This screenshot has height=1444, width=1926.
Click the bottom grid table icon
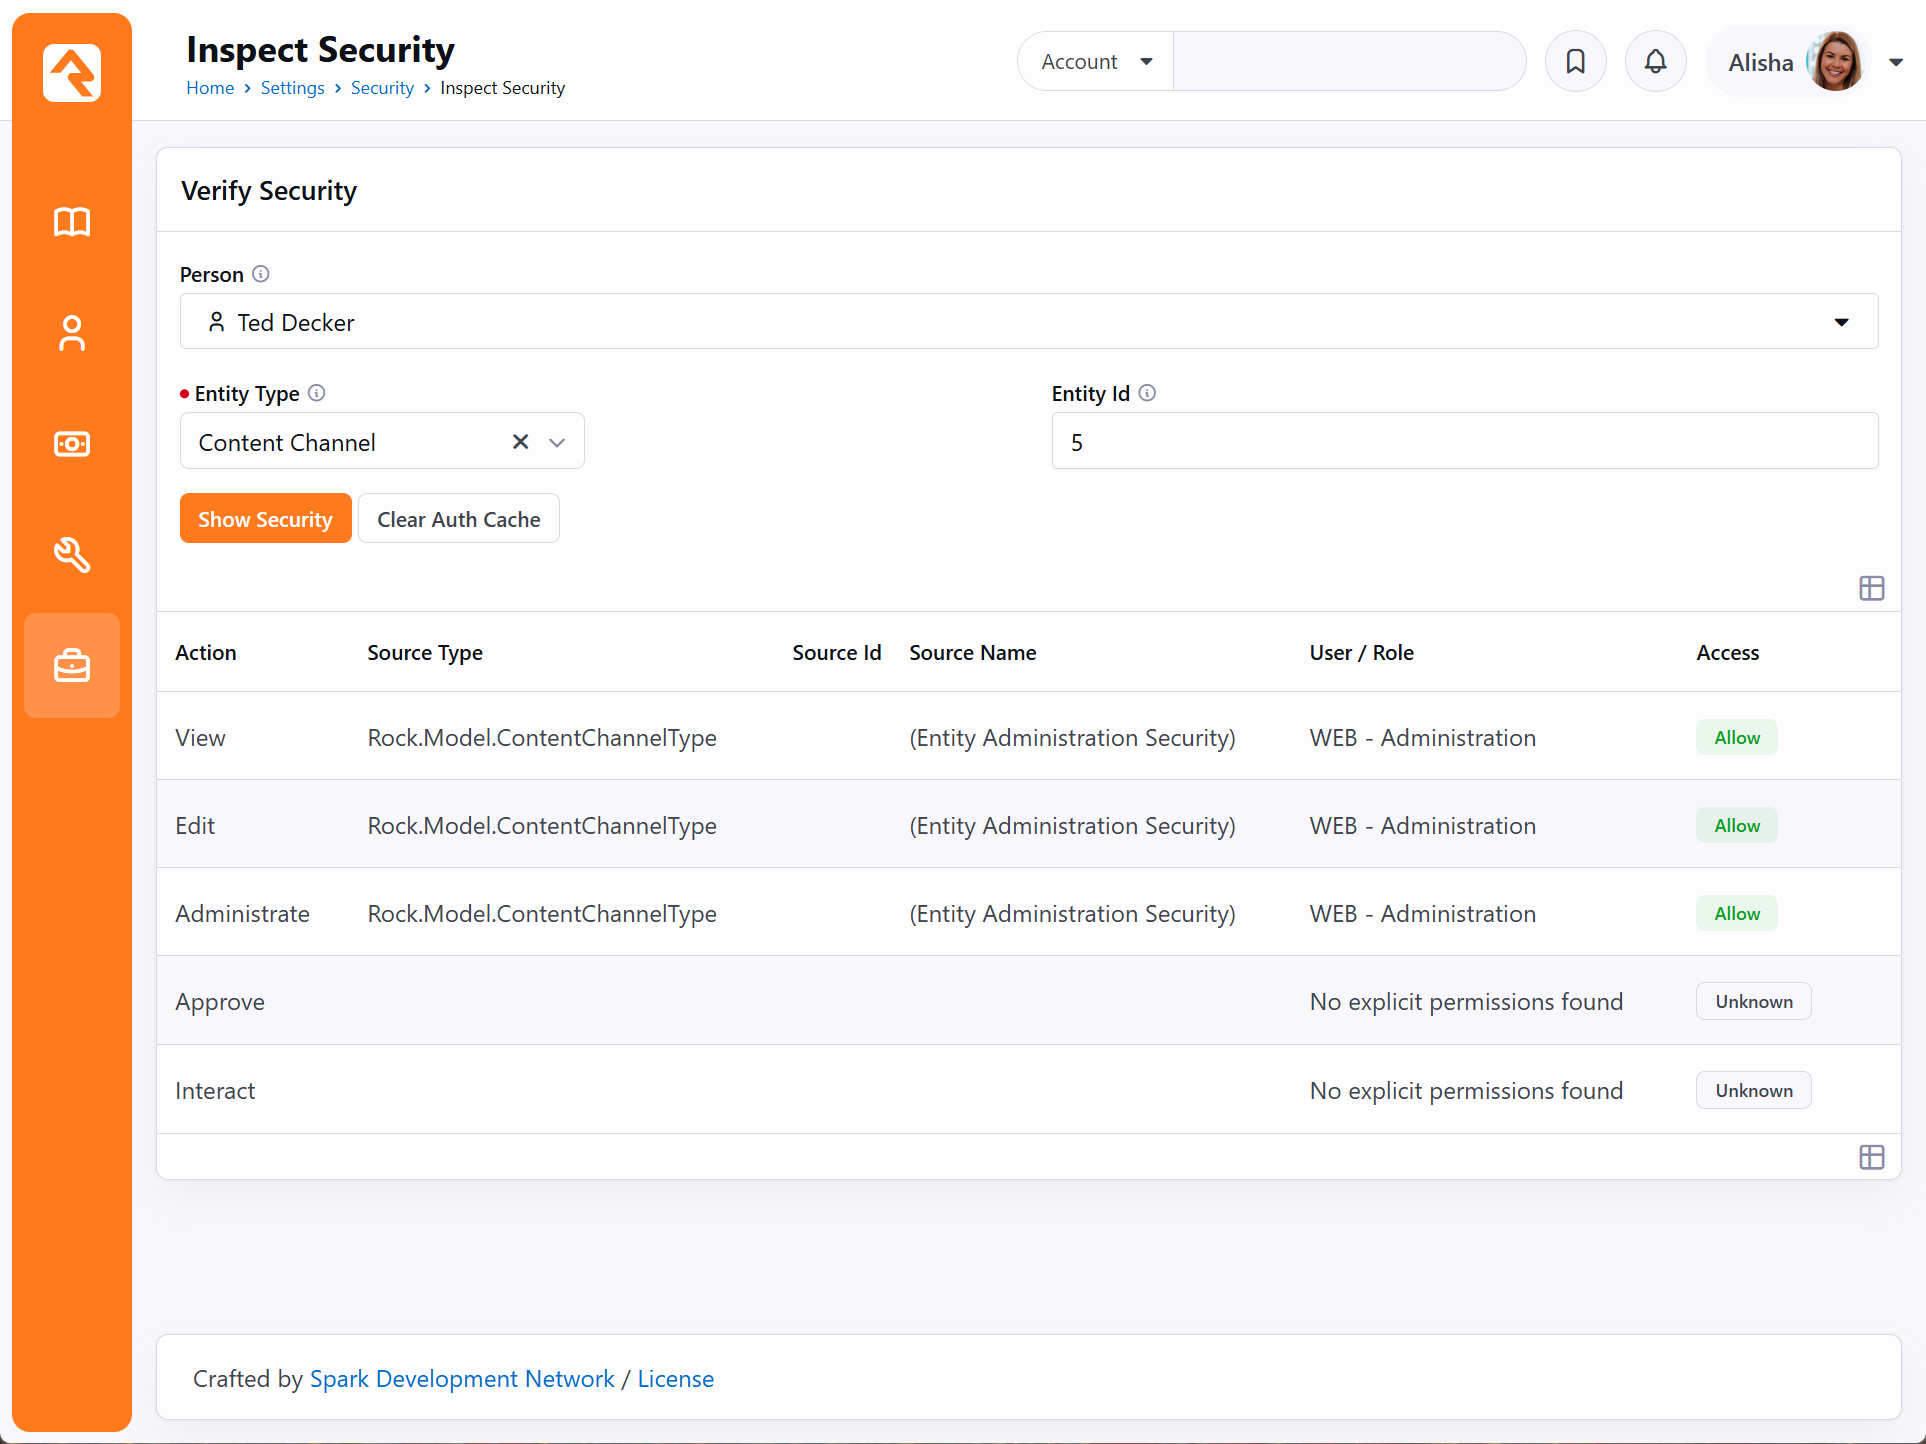tap(1871, 1157)
